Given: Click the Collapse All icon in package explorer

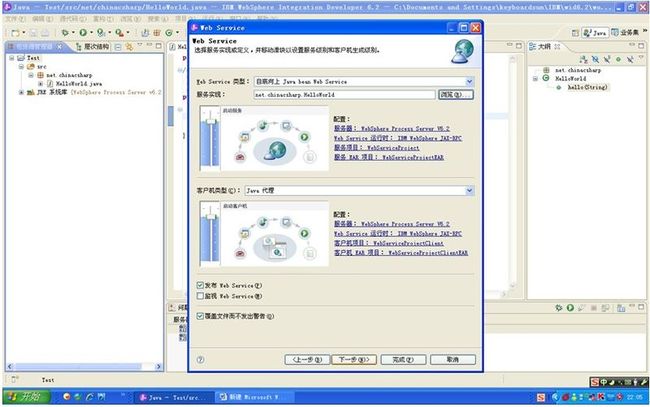Looking at the screenshot, I should [118, 47].
